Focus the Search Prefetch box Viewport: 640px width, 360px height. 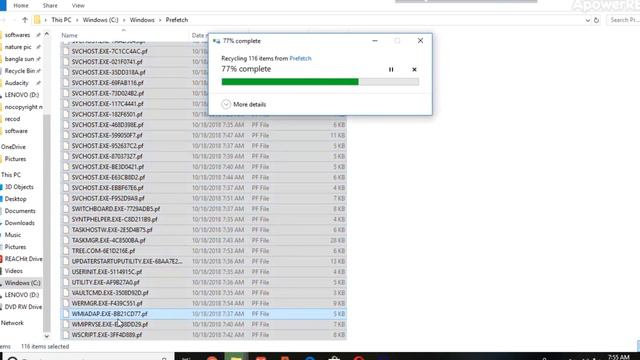coord(623,20)
